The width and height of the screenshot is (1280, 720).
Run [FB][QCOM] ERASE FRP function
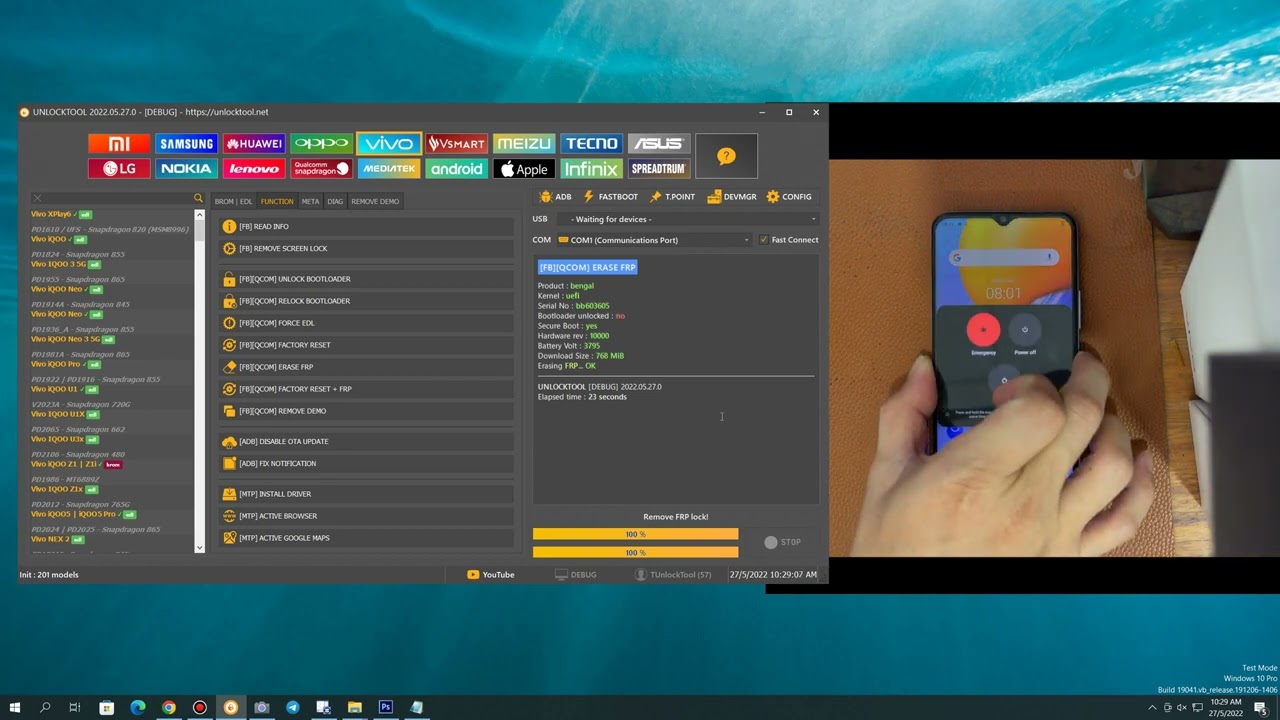[366, 367]
